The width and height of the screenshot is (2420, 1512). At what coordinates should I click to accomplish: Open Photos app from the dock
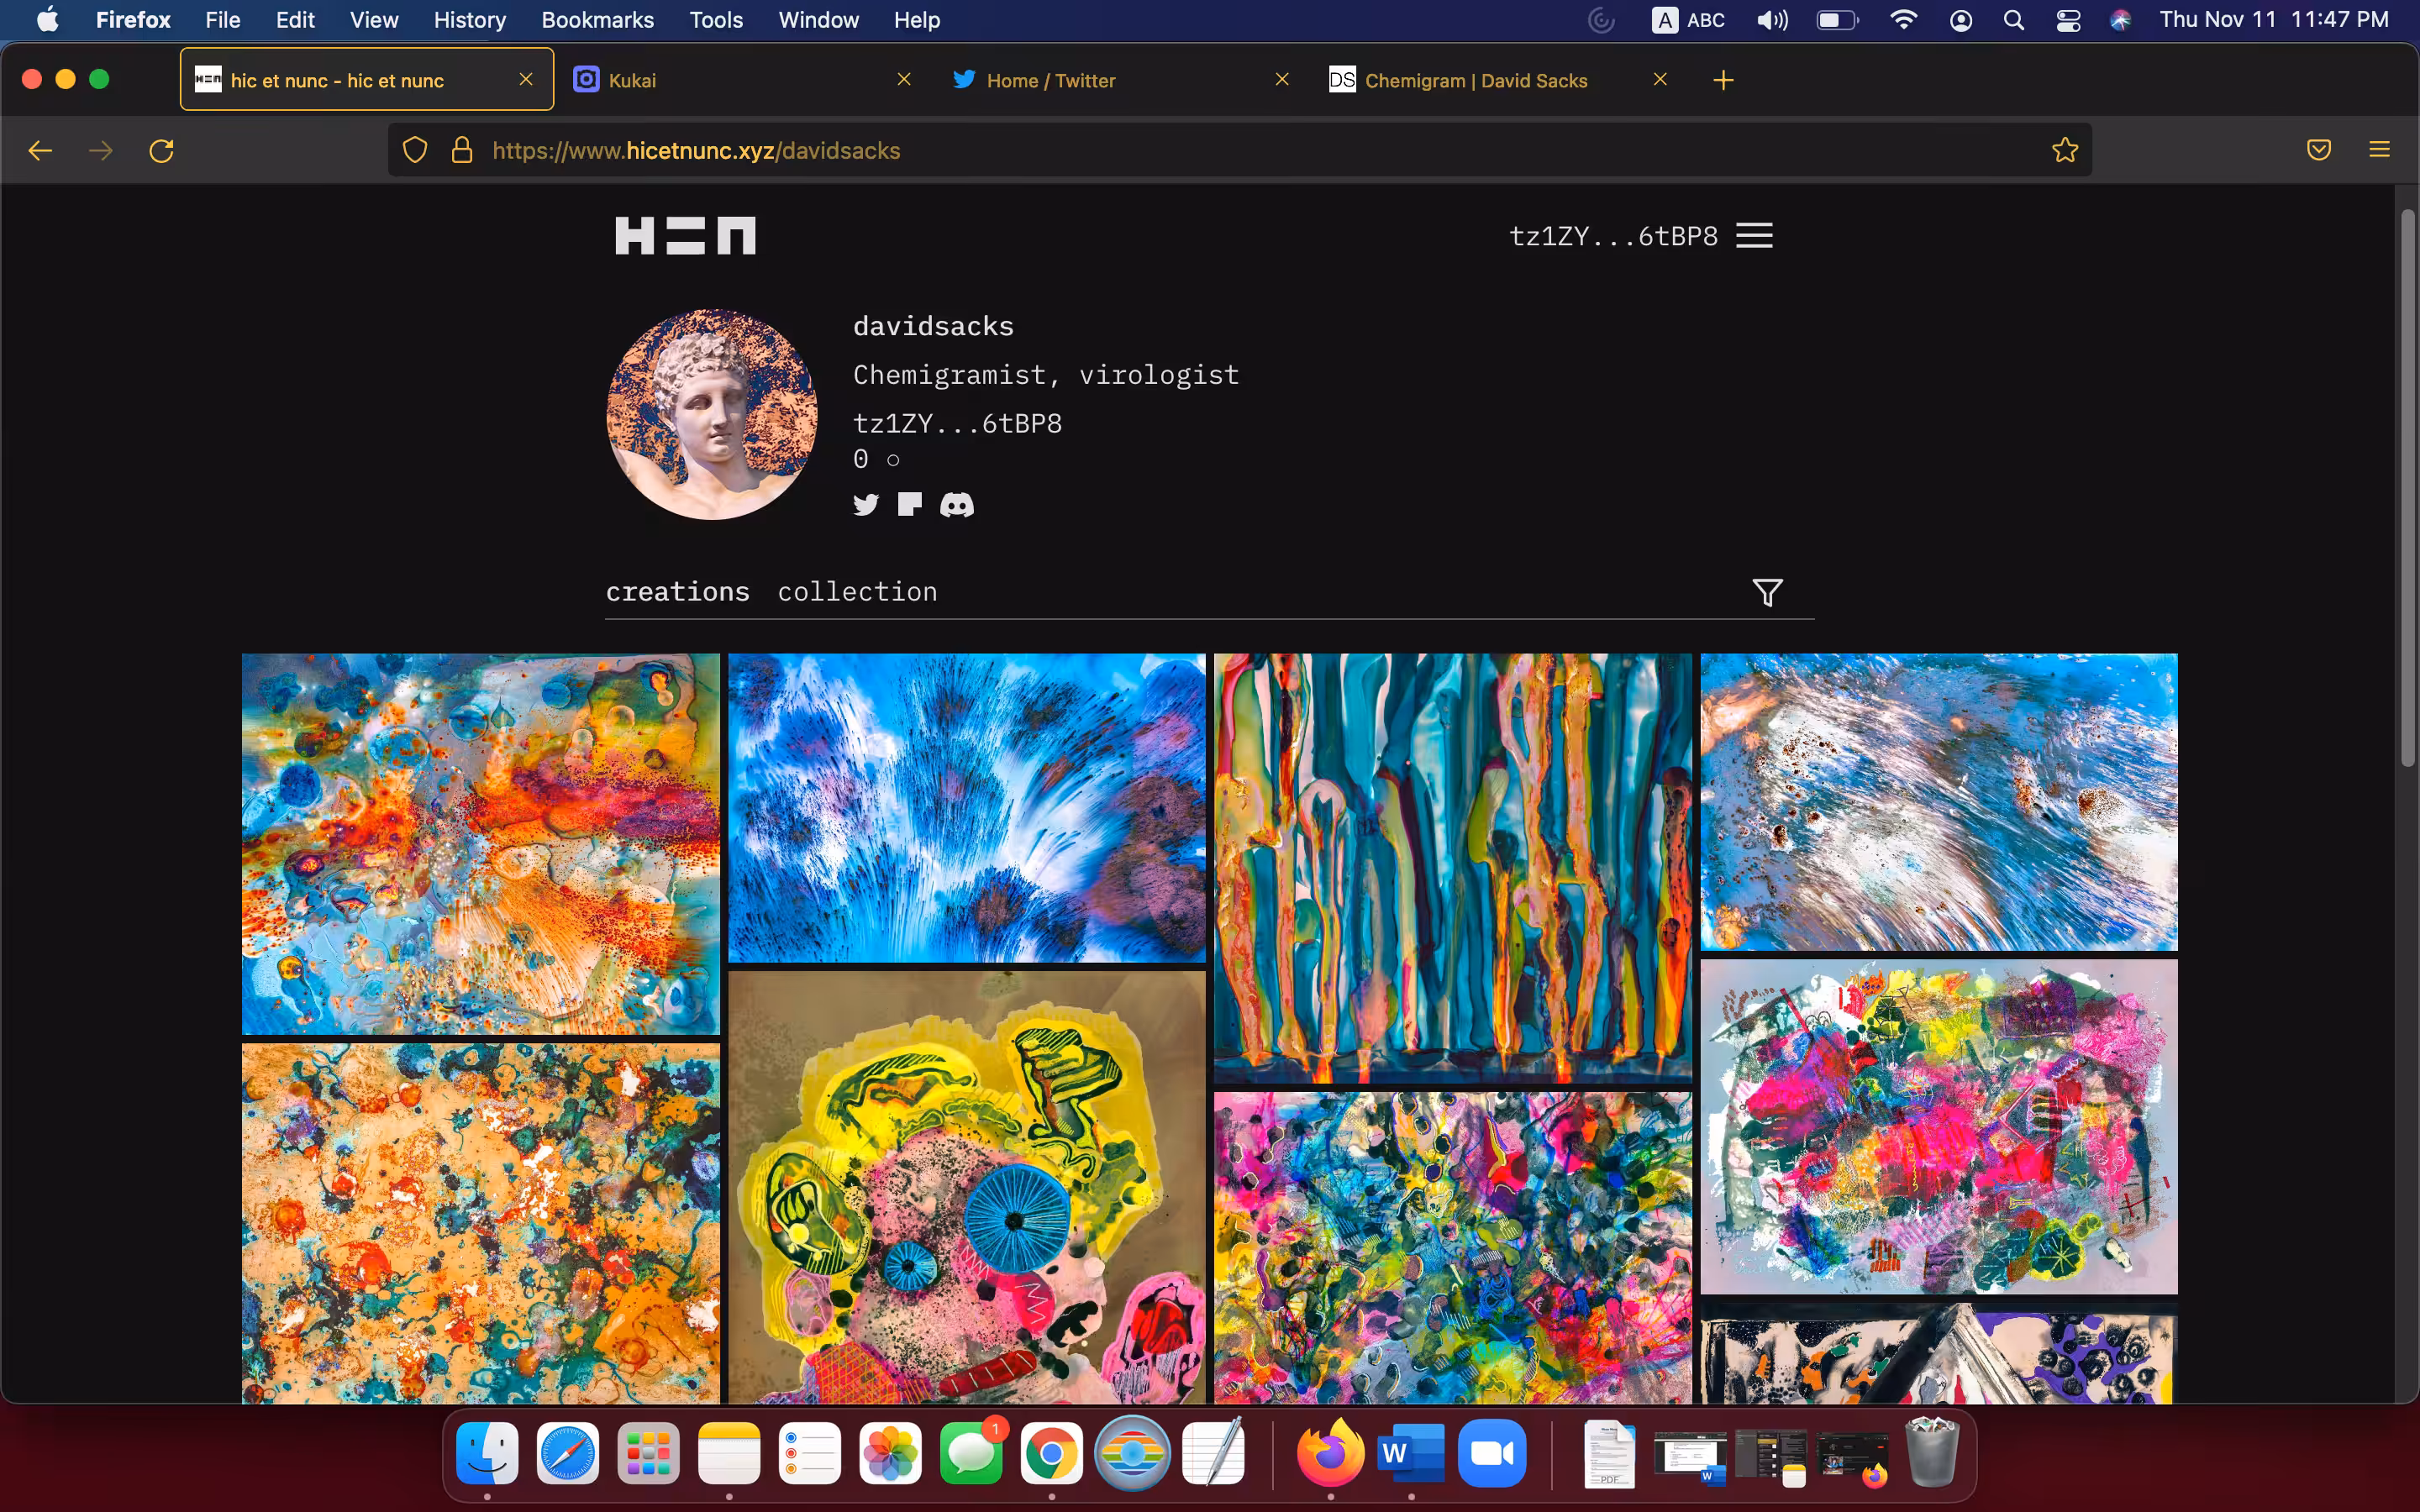tap(890, 1453)
